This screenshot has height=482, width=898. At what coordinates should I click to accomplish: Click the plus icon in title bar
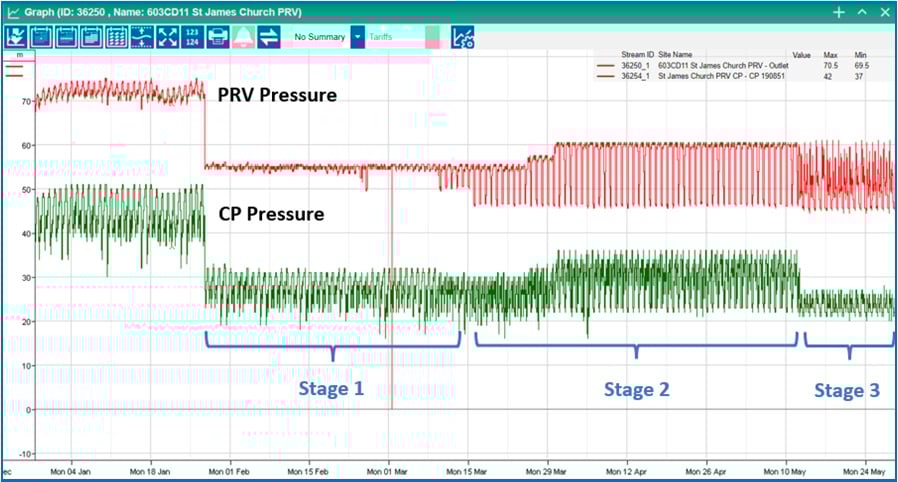click(838, 12)
